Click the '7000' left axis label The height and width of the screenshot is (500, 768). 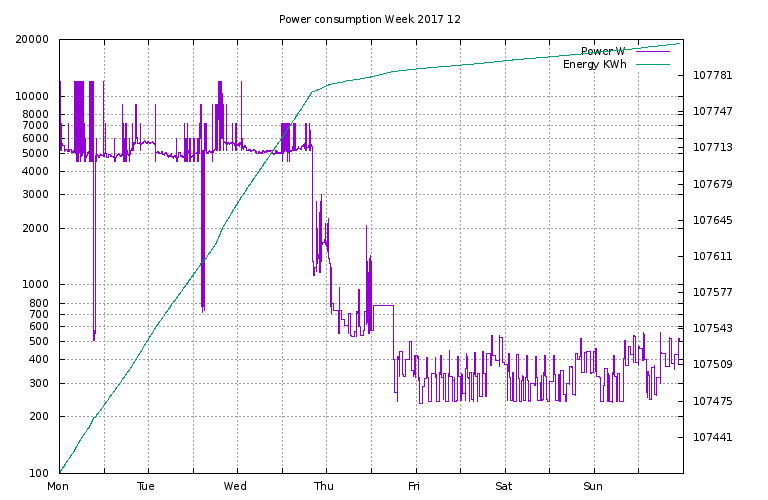pos(35,125)
